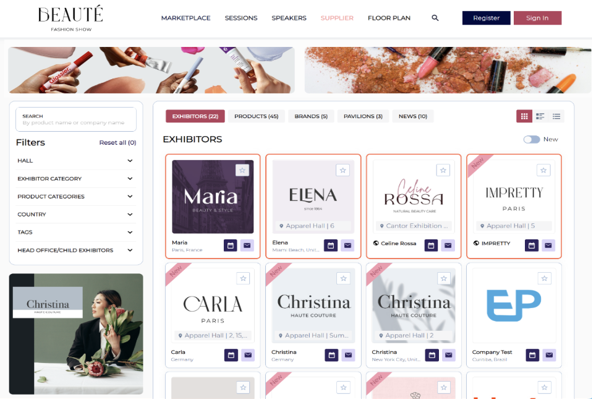Viewport: 592px width, 399px height.
Task: Send message via envelope icon on Carla card
Action: point(248,355)
